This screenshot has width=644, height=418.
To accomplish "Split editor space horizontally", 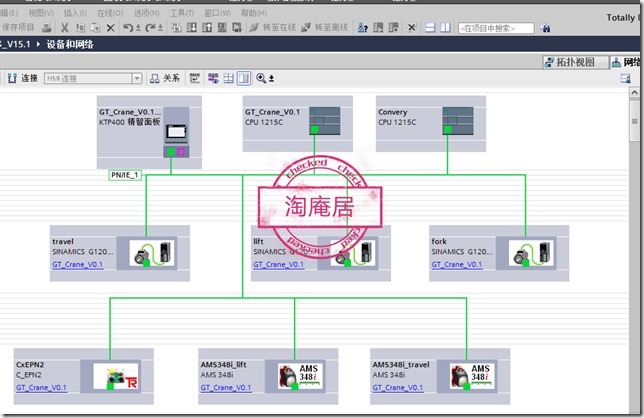I will point(430,28).
